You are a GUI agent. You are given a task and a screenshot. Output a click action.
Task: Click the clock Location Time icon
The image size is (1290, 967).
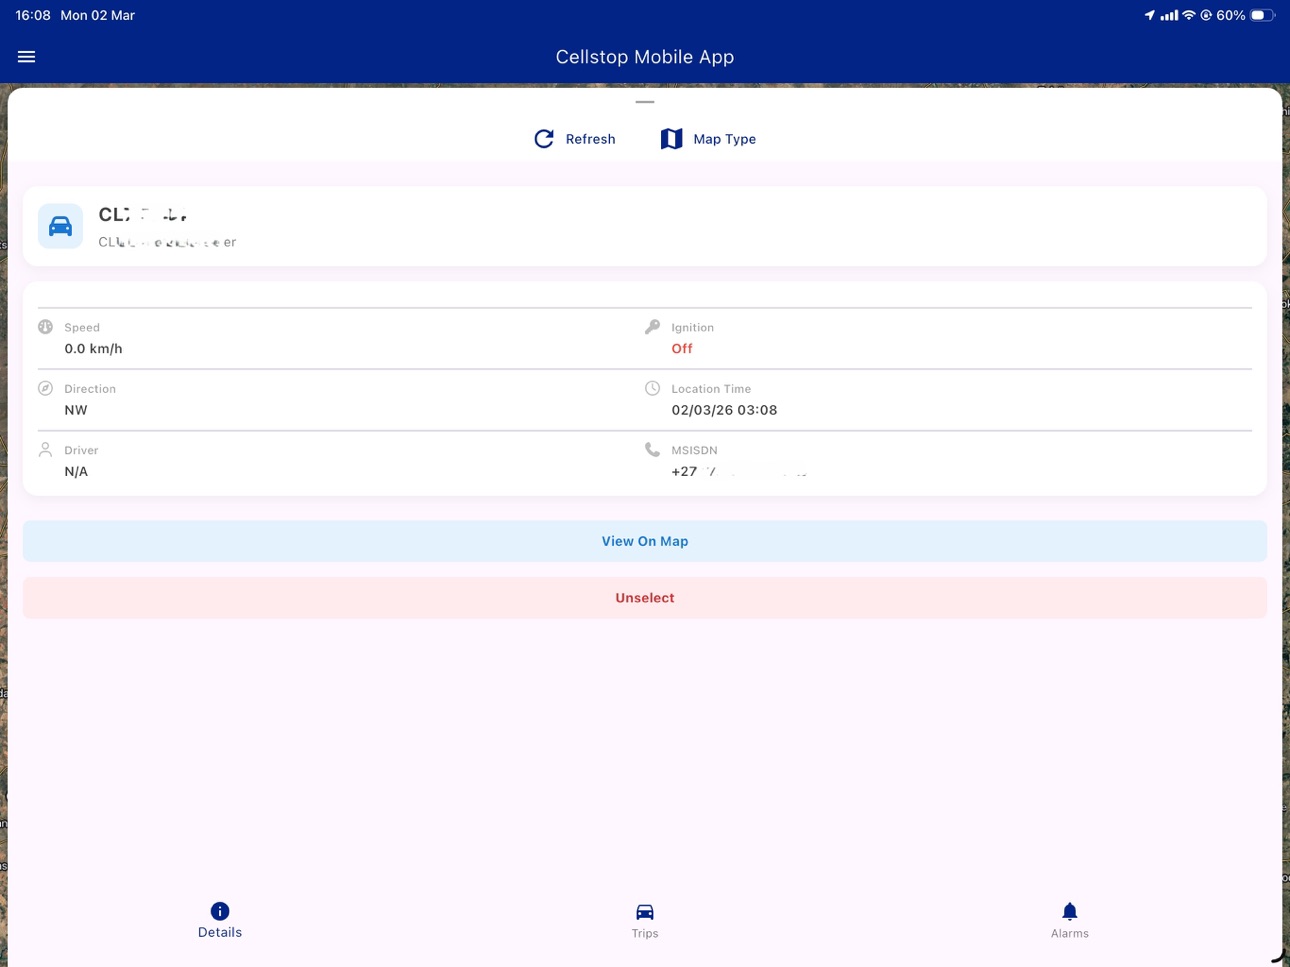click(652, 388)
